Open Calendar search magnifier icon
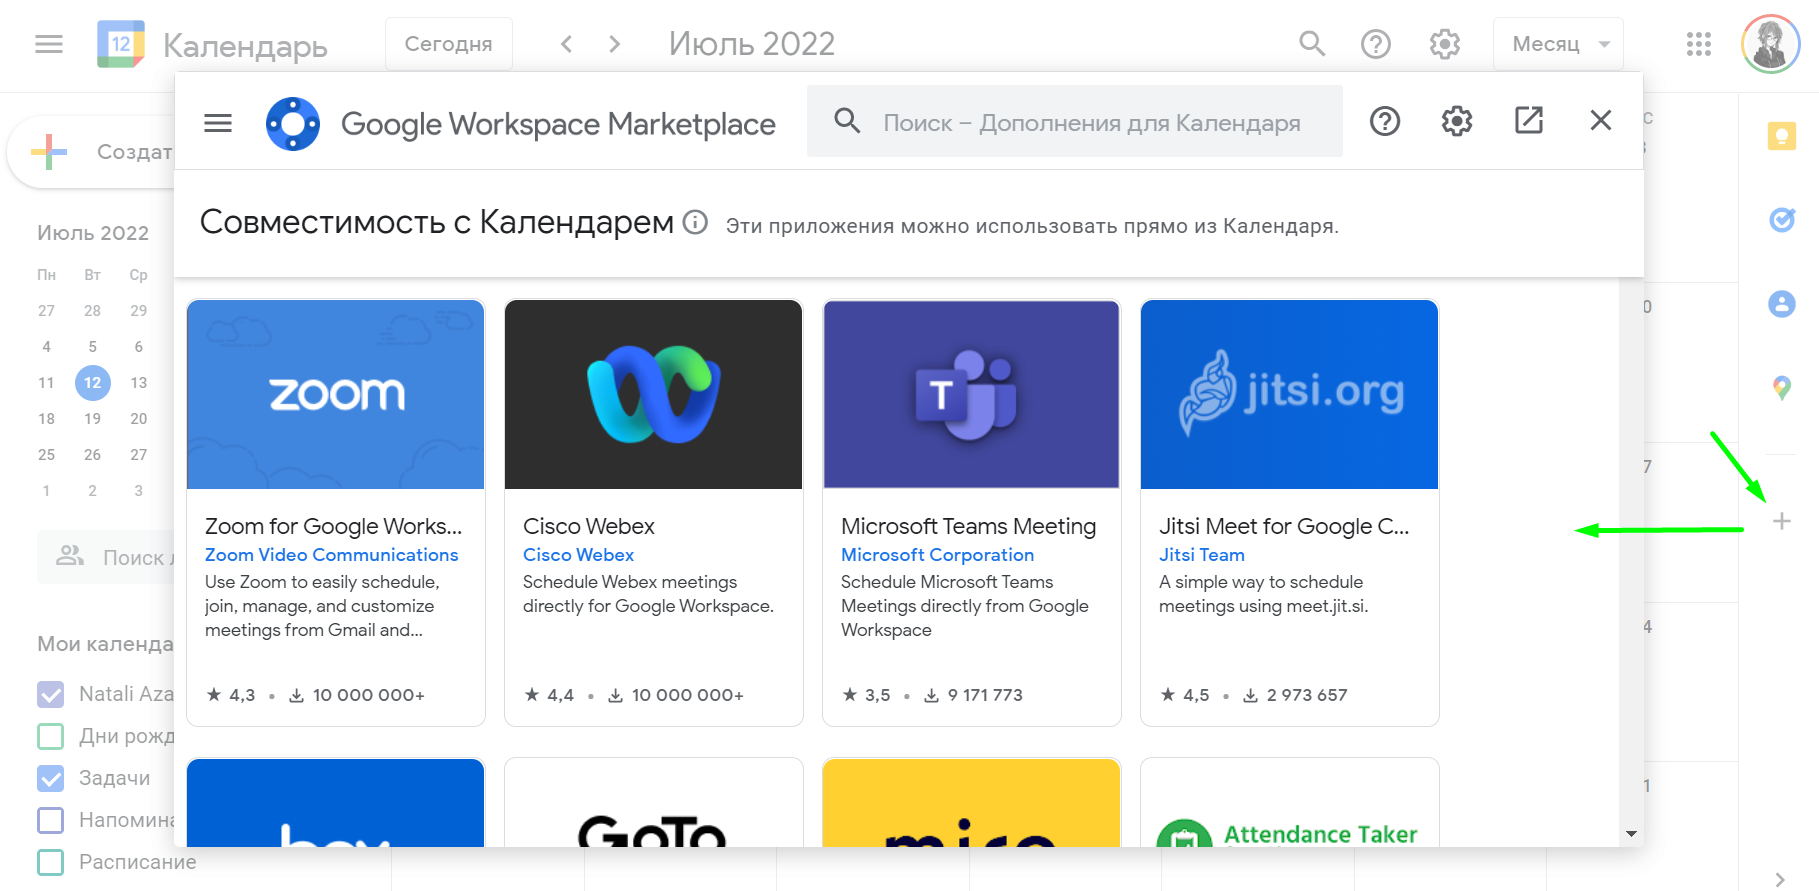 1312,44
